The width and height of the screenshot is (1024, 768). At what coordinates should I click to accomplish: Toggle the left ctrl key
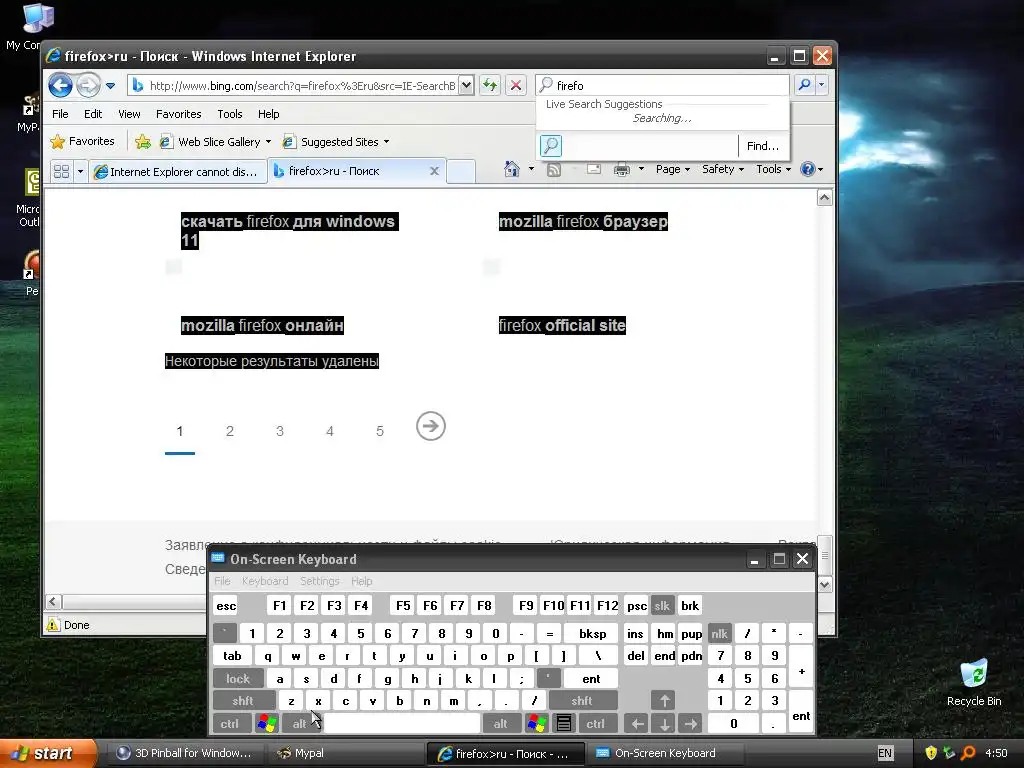click(x=230, y=724)
